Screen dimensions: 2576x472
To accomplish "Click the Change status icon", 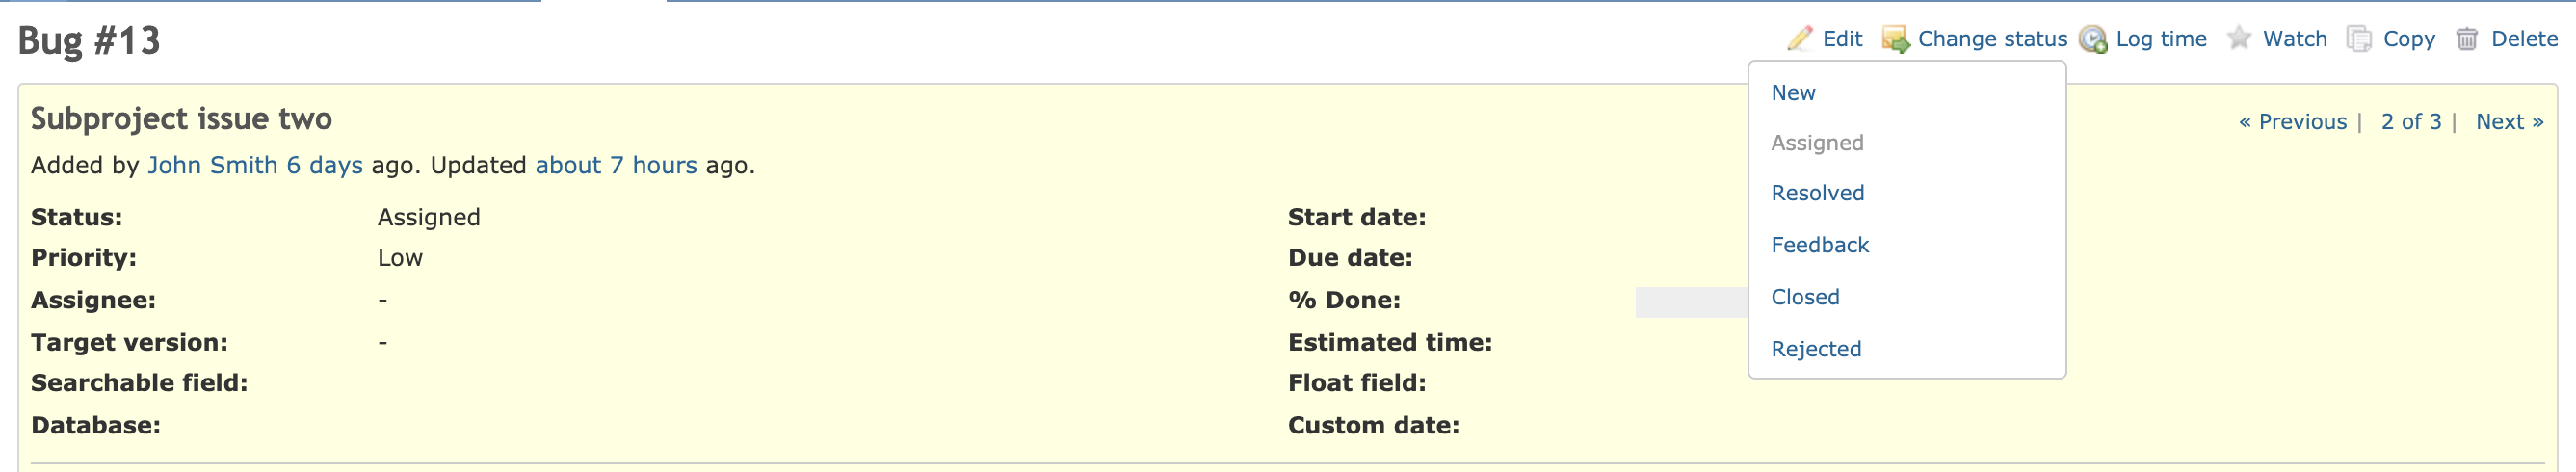I will tap(1895, 39).
